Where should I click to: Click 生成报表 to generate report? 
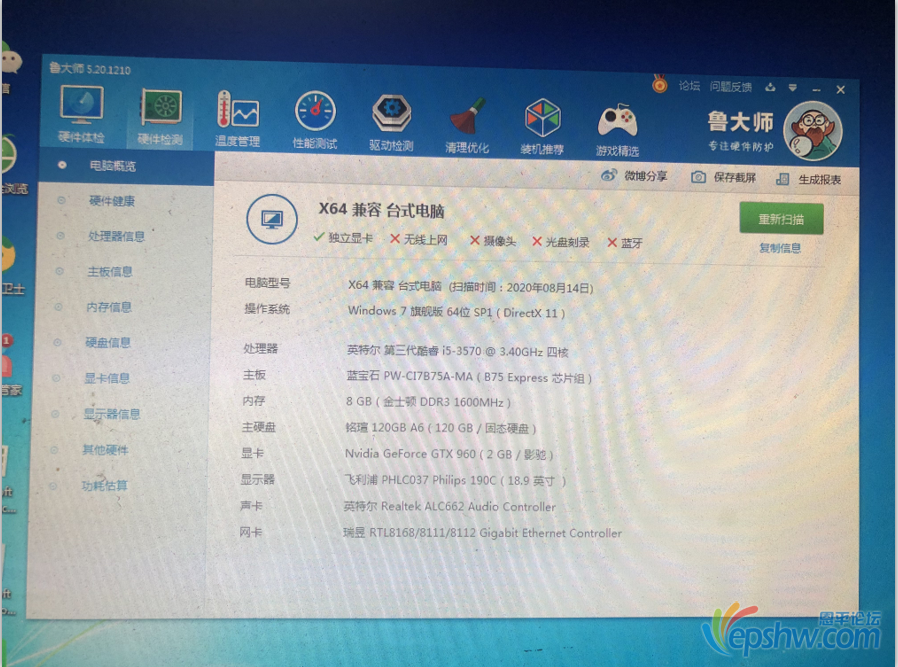[808, 179]
